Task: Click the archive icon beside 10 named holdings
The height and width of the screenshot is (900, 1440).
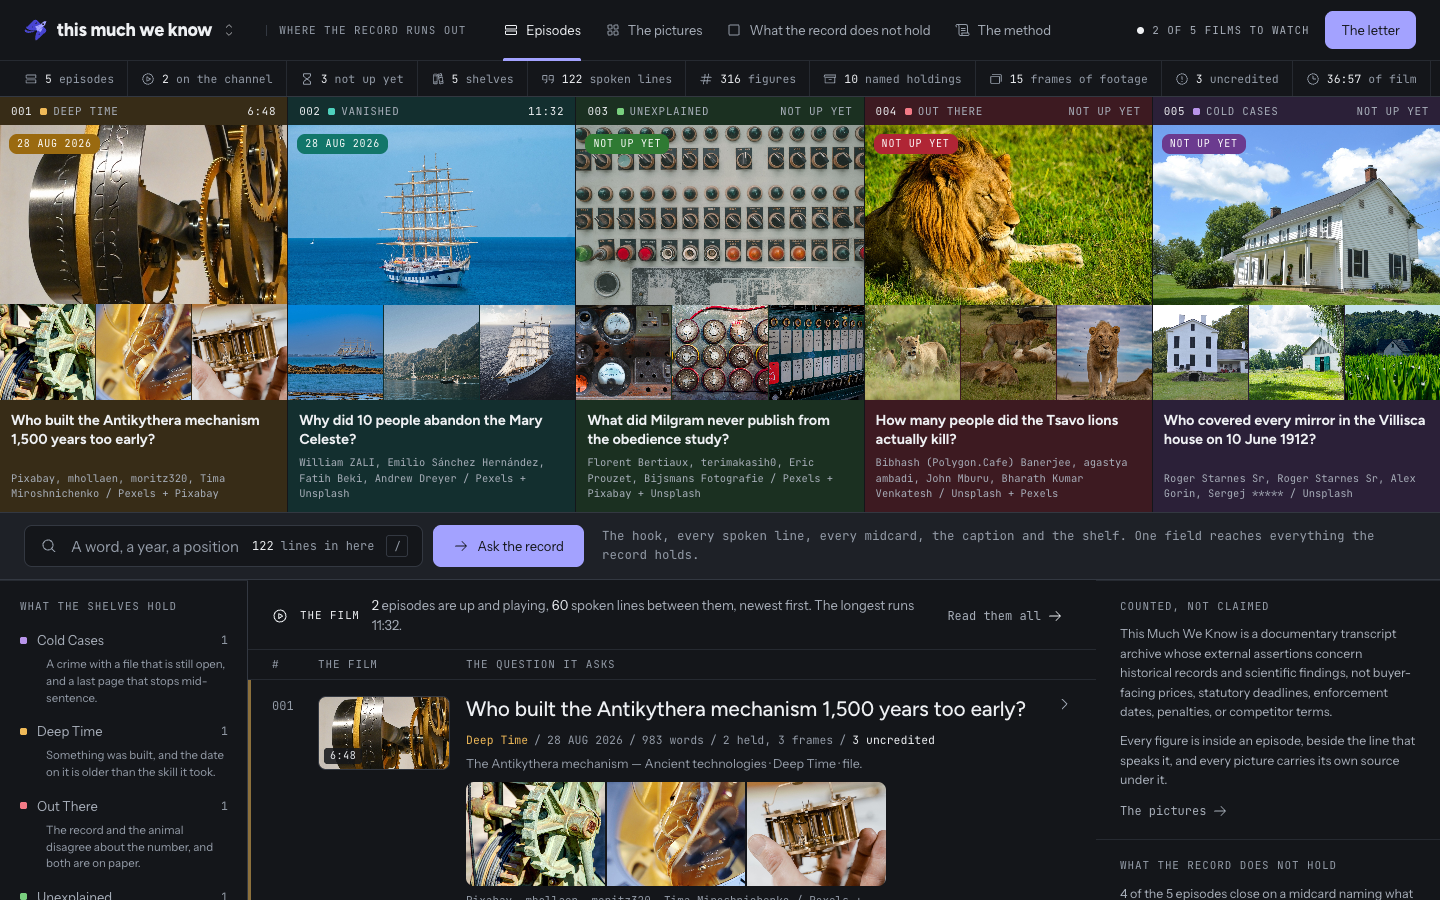Action: 830,79
